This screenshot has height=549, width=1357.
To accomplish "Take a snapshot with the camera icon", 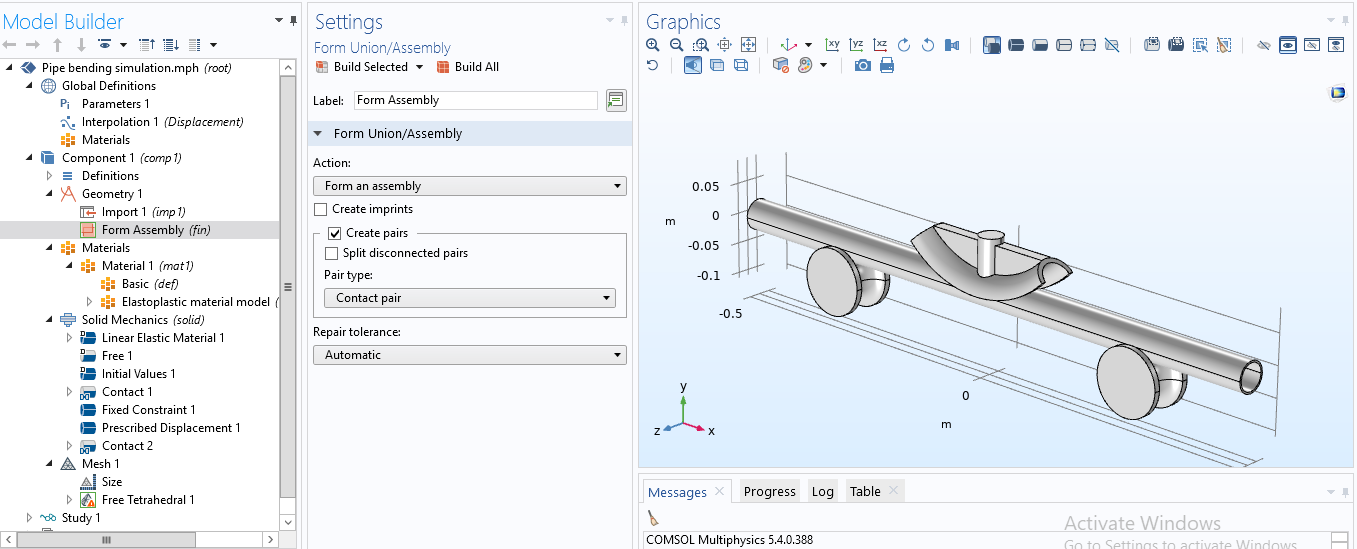I will [862, 65].
